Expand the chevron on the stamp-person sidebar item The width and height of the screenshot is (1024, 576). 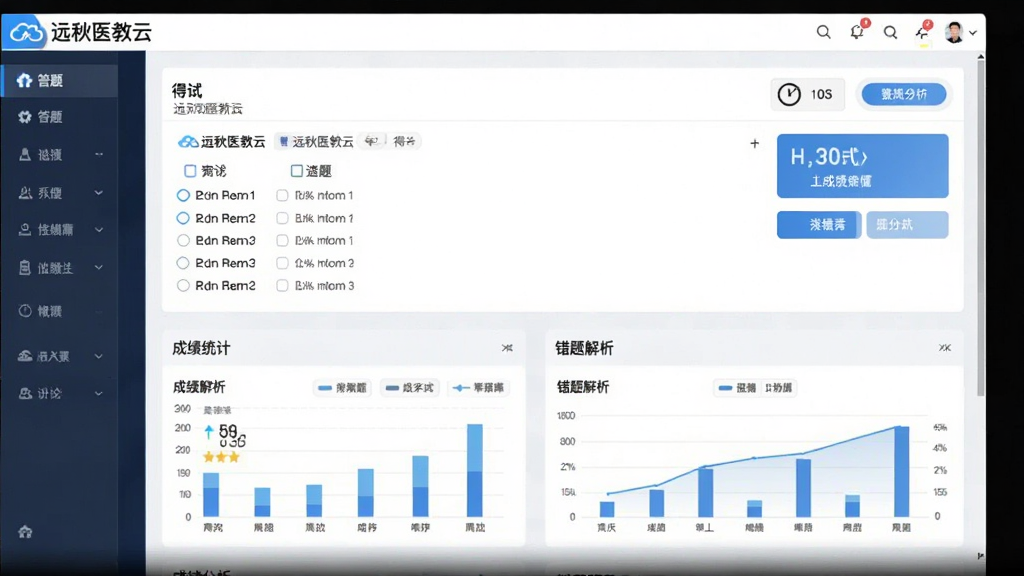[99, 230]
